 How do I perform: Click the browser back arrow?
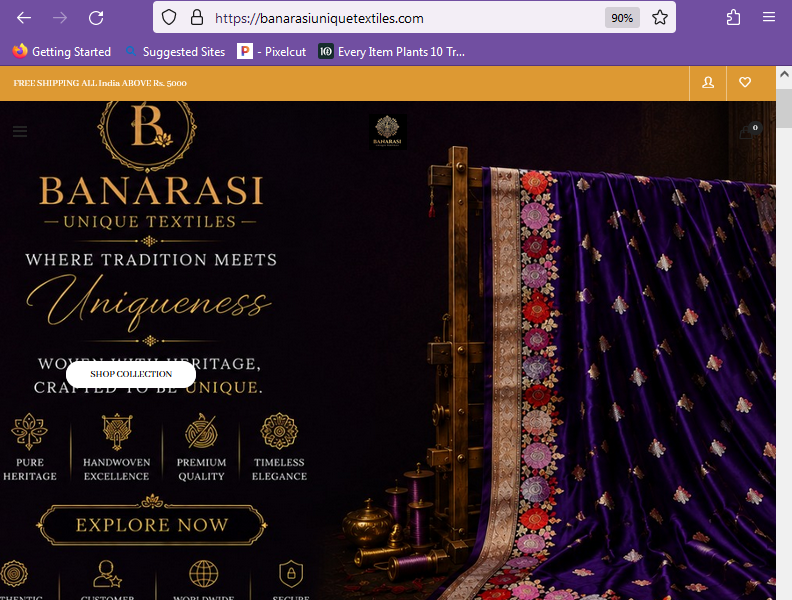coord(24,18)
